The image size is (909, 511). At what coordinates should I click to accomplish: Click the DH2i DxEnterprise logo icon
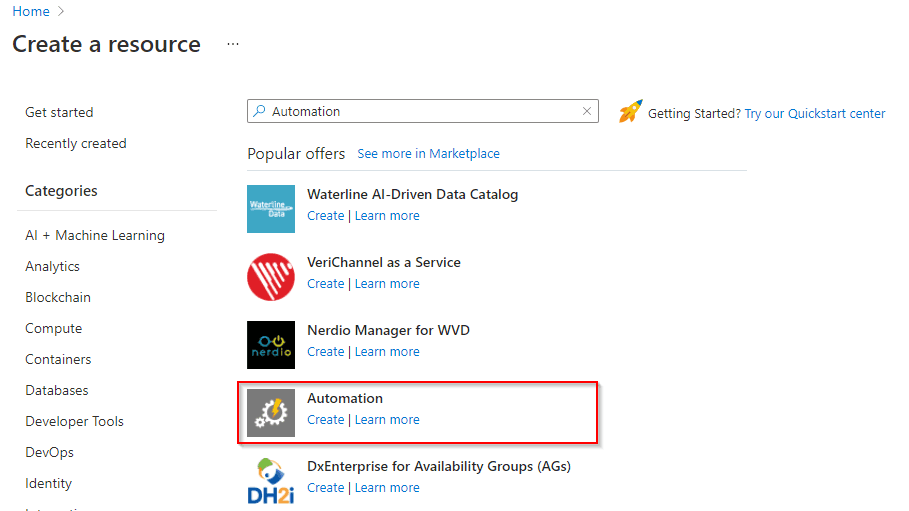(271, 481)
